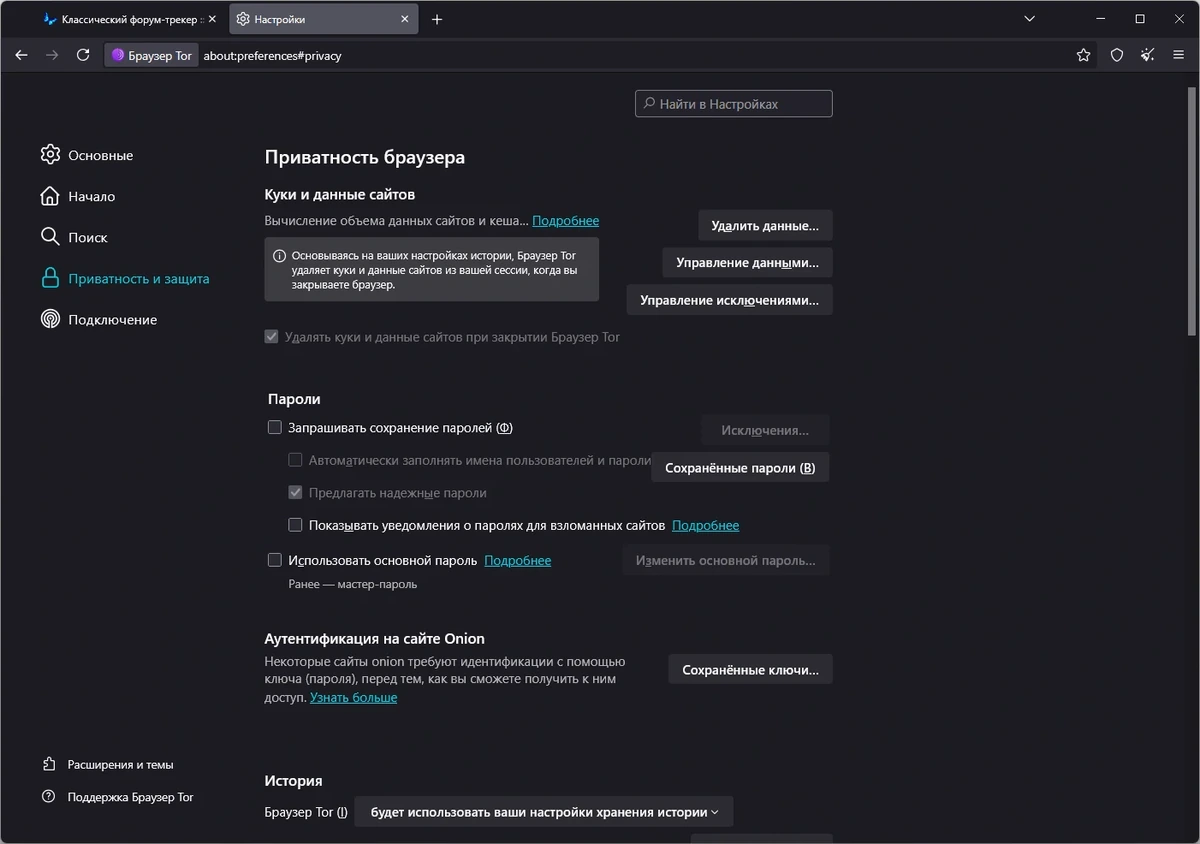Open Подробнее link about site data

point(565,220)
